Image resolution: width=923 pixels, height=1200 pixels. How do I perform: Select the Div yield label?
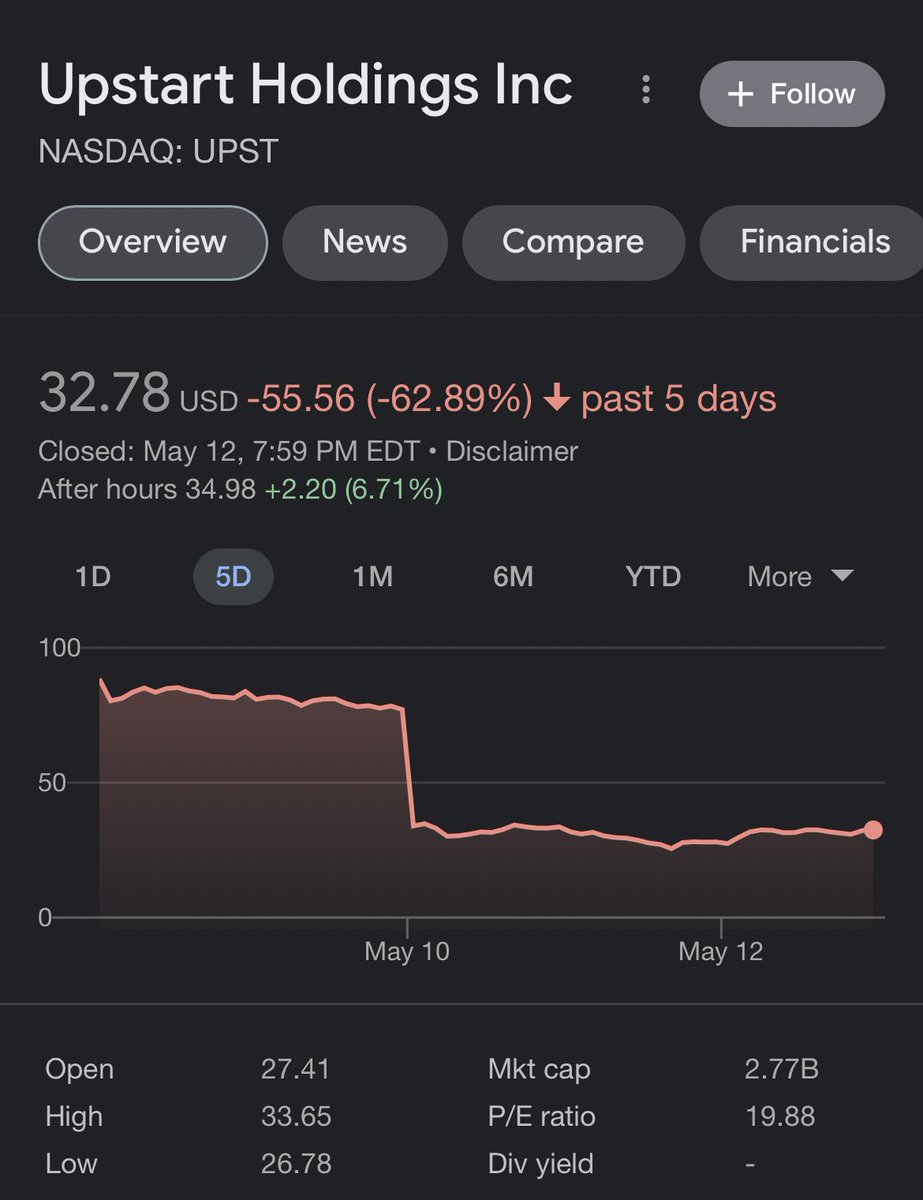click(x=541, y=1164)
